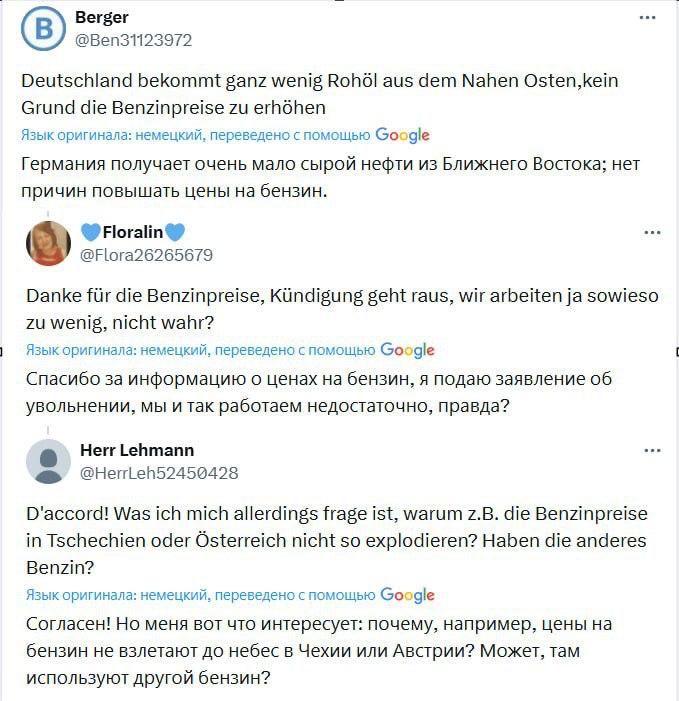679x701 pixels.
Task: Click the Google logo under Floralin's tweet
Action: [407, 350]
